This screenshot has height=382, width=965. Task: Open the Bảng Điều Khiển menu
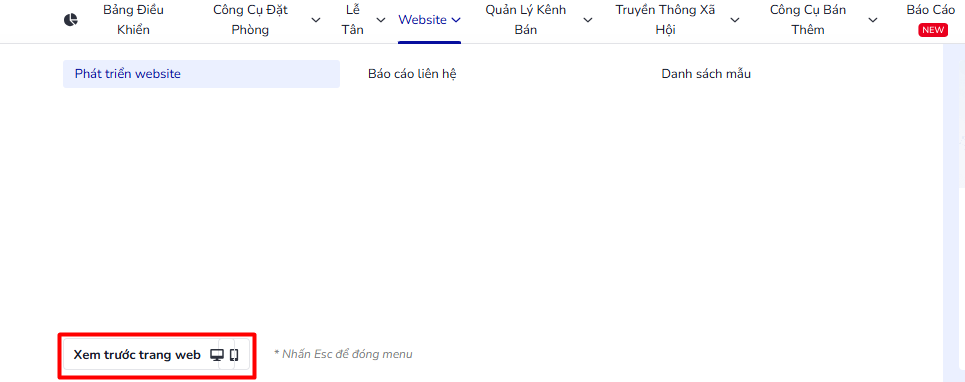[134, 20]
